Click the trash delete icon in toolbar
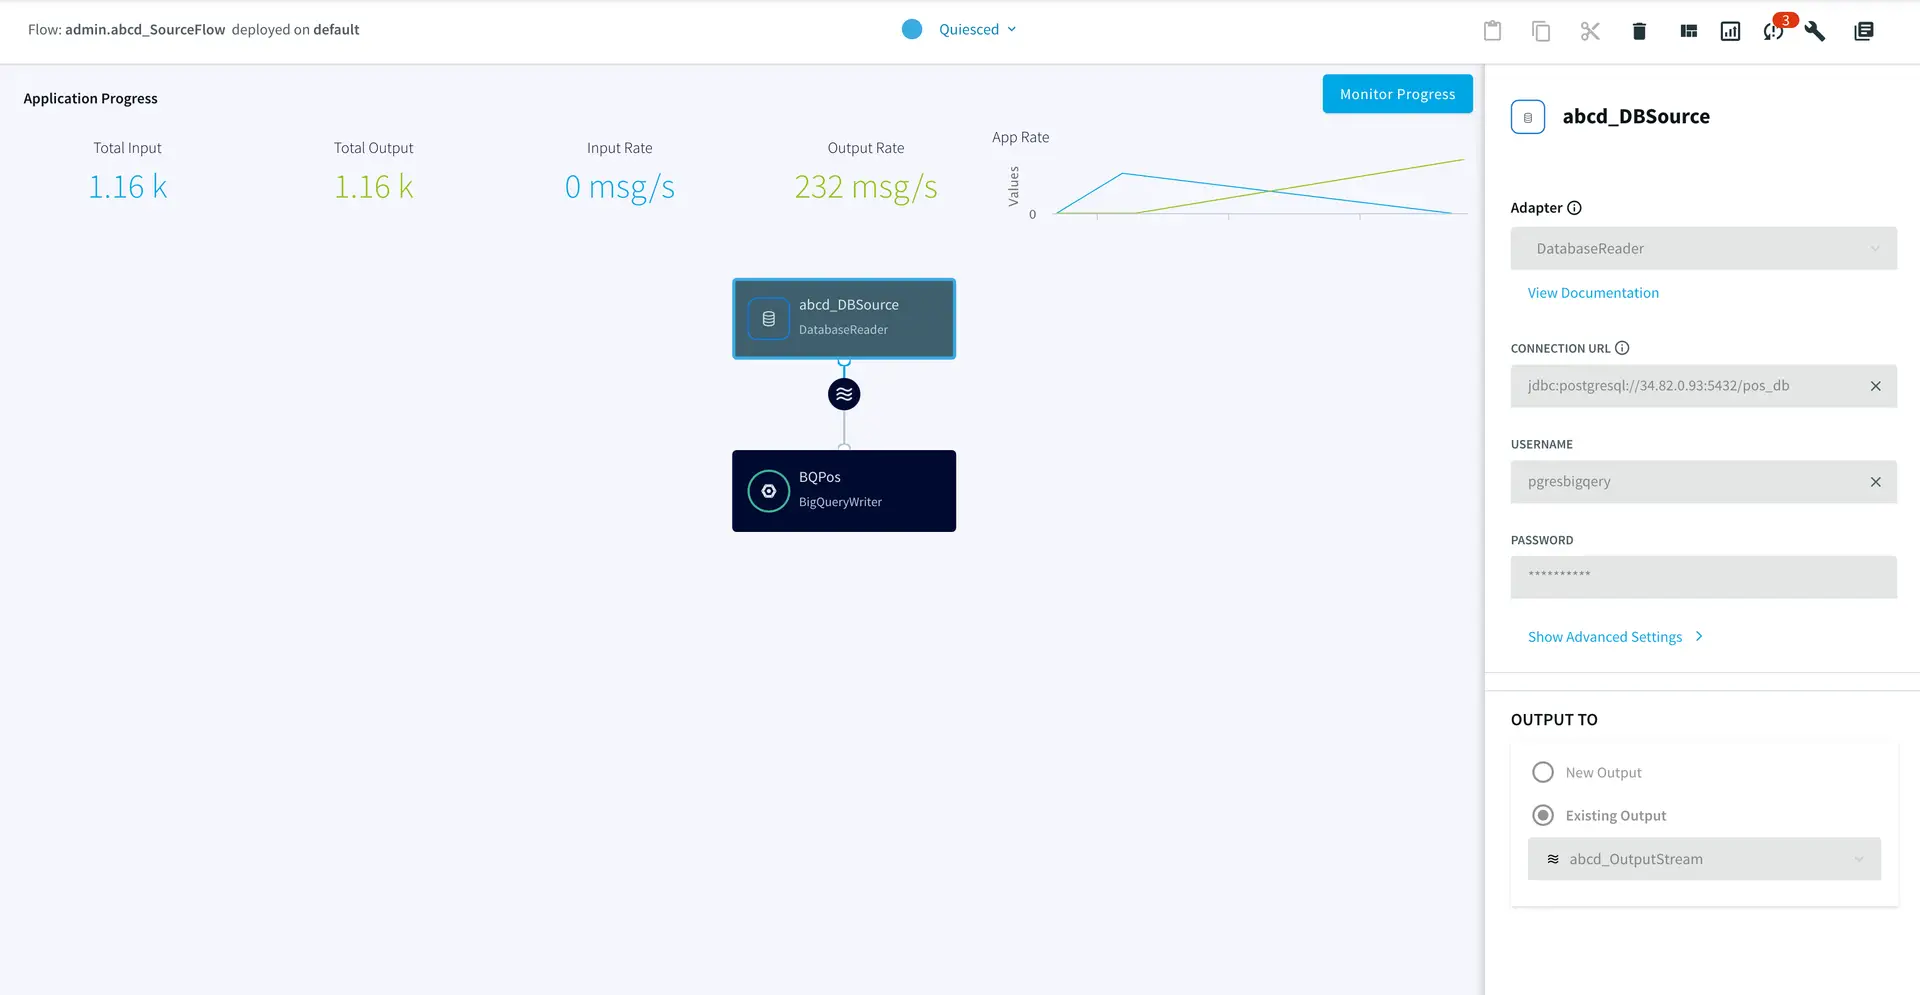The image size is (1920, 995). 1639,31
